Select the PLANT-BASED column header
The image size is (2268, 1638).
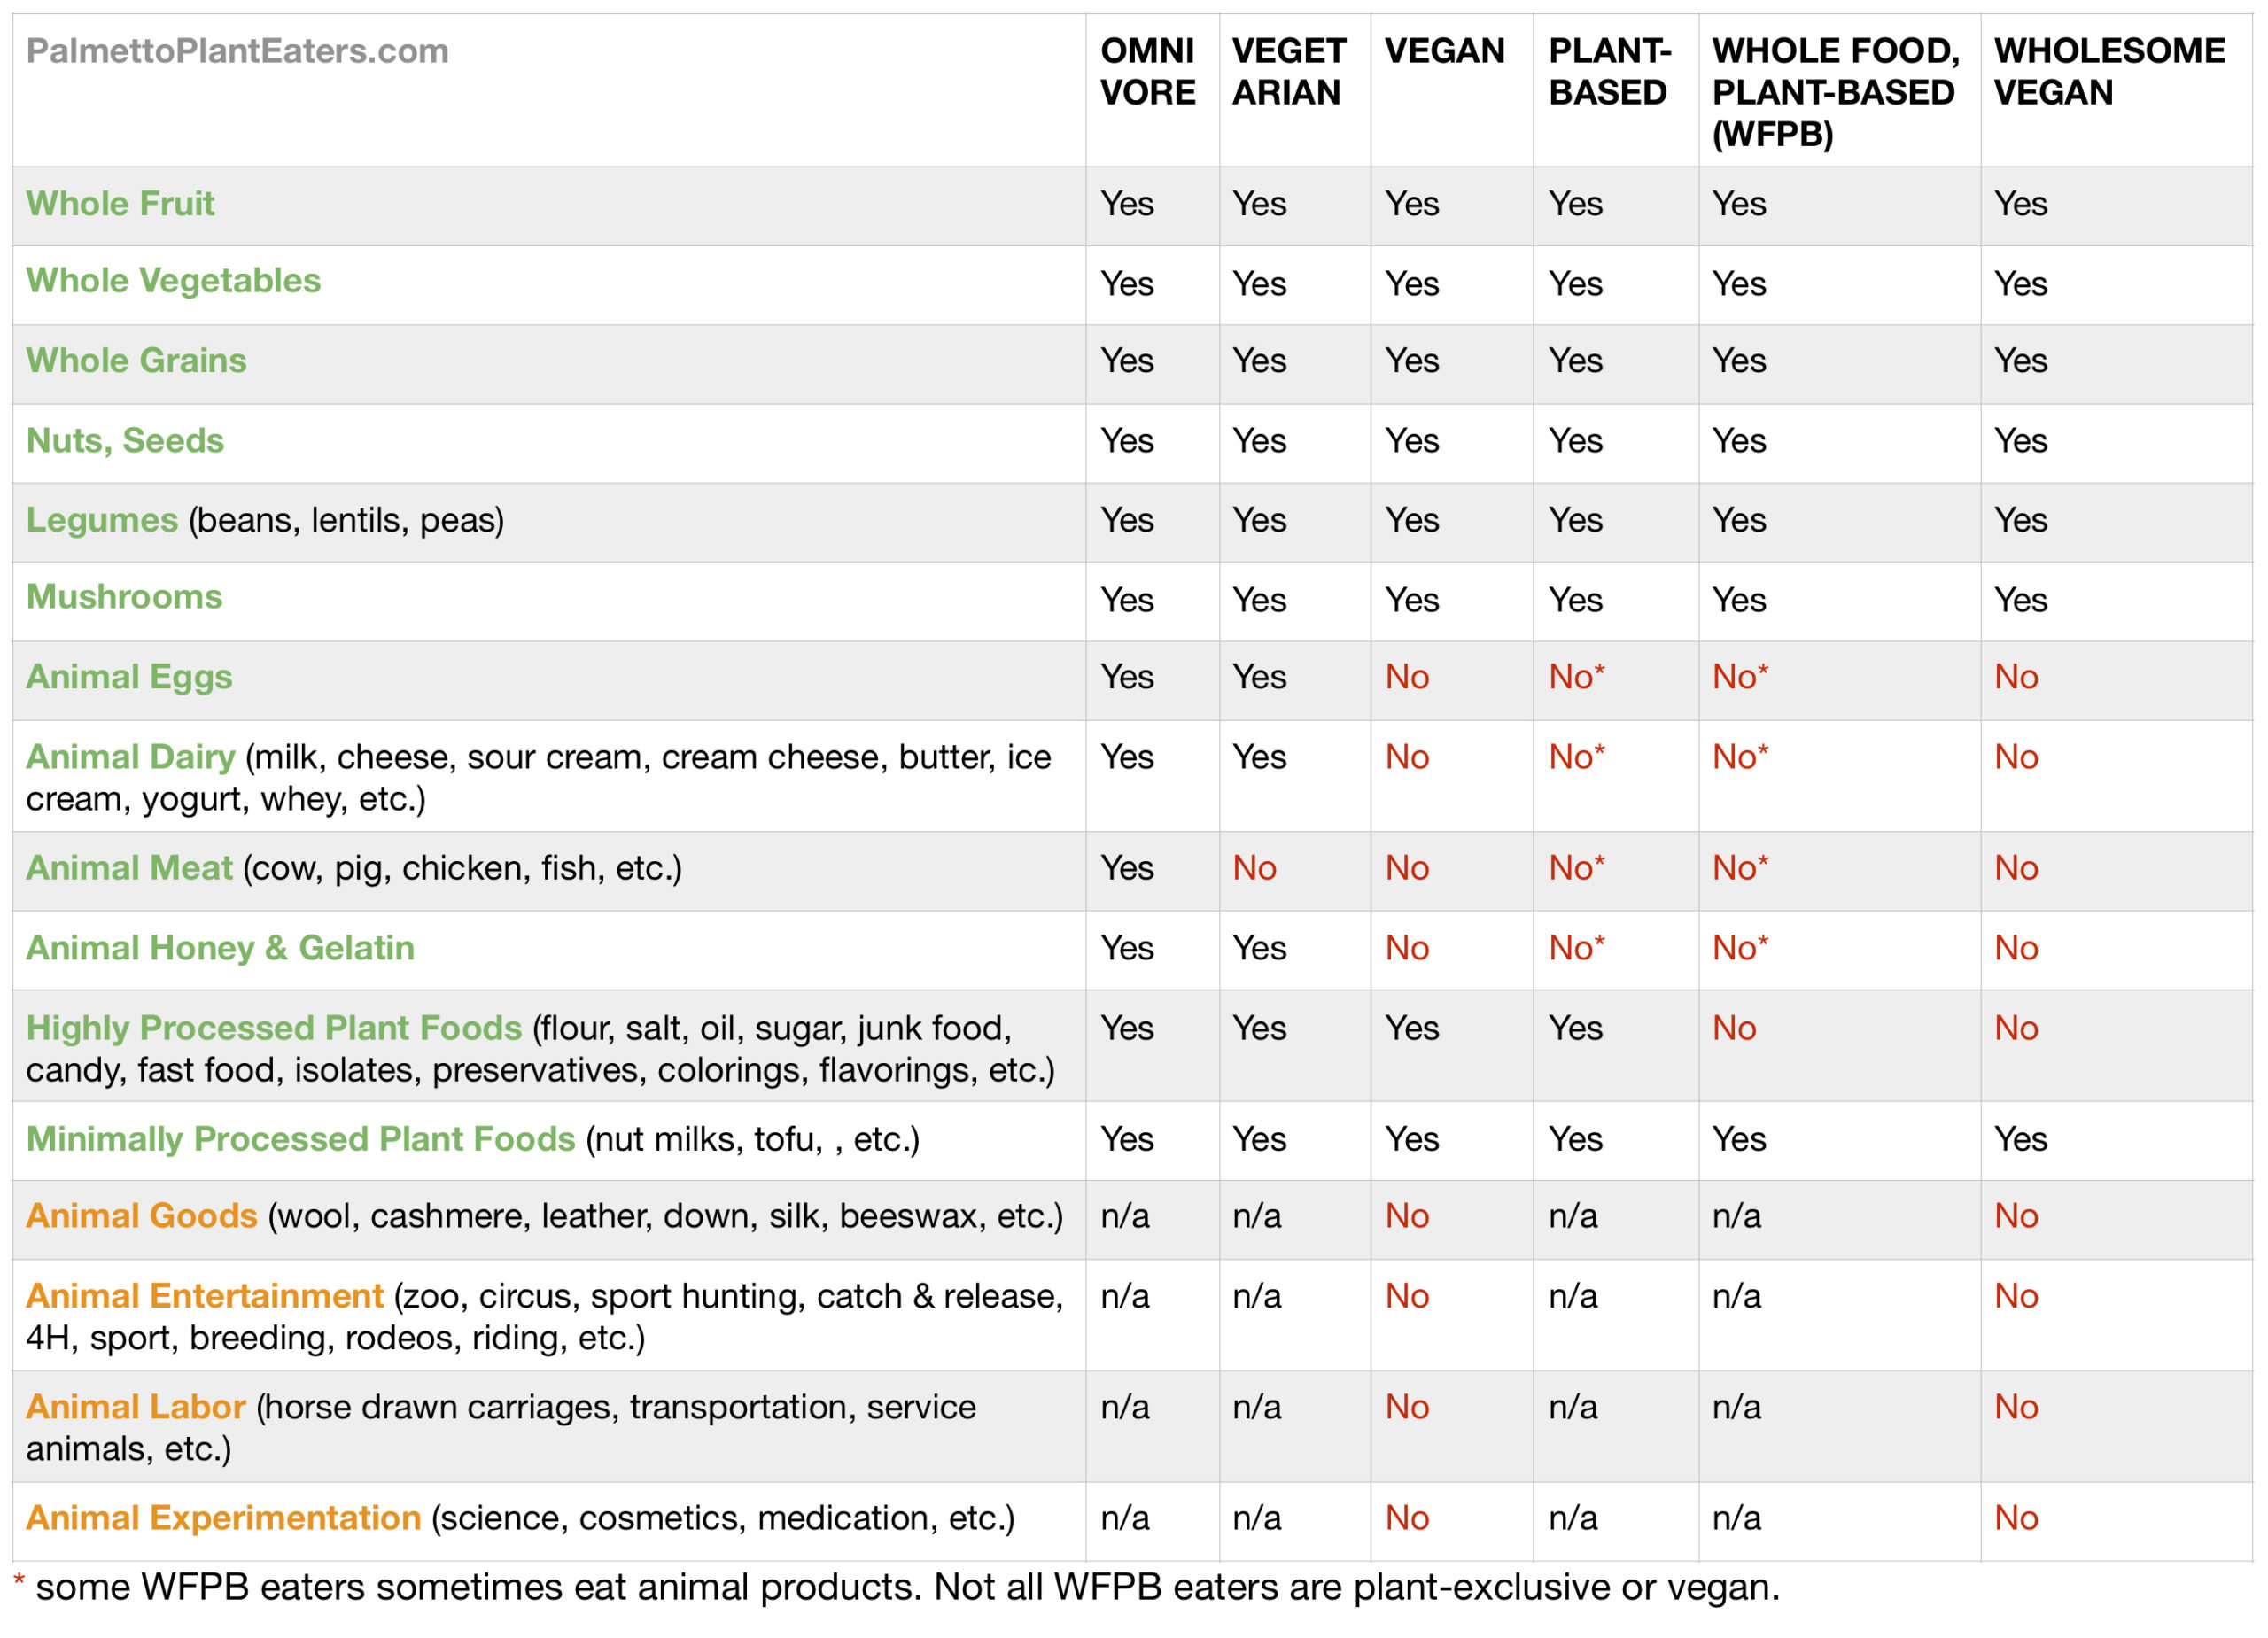pos(1609,72)
